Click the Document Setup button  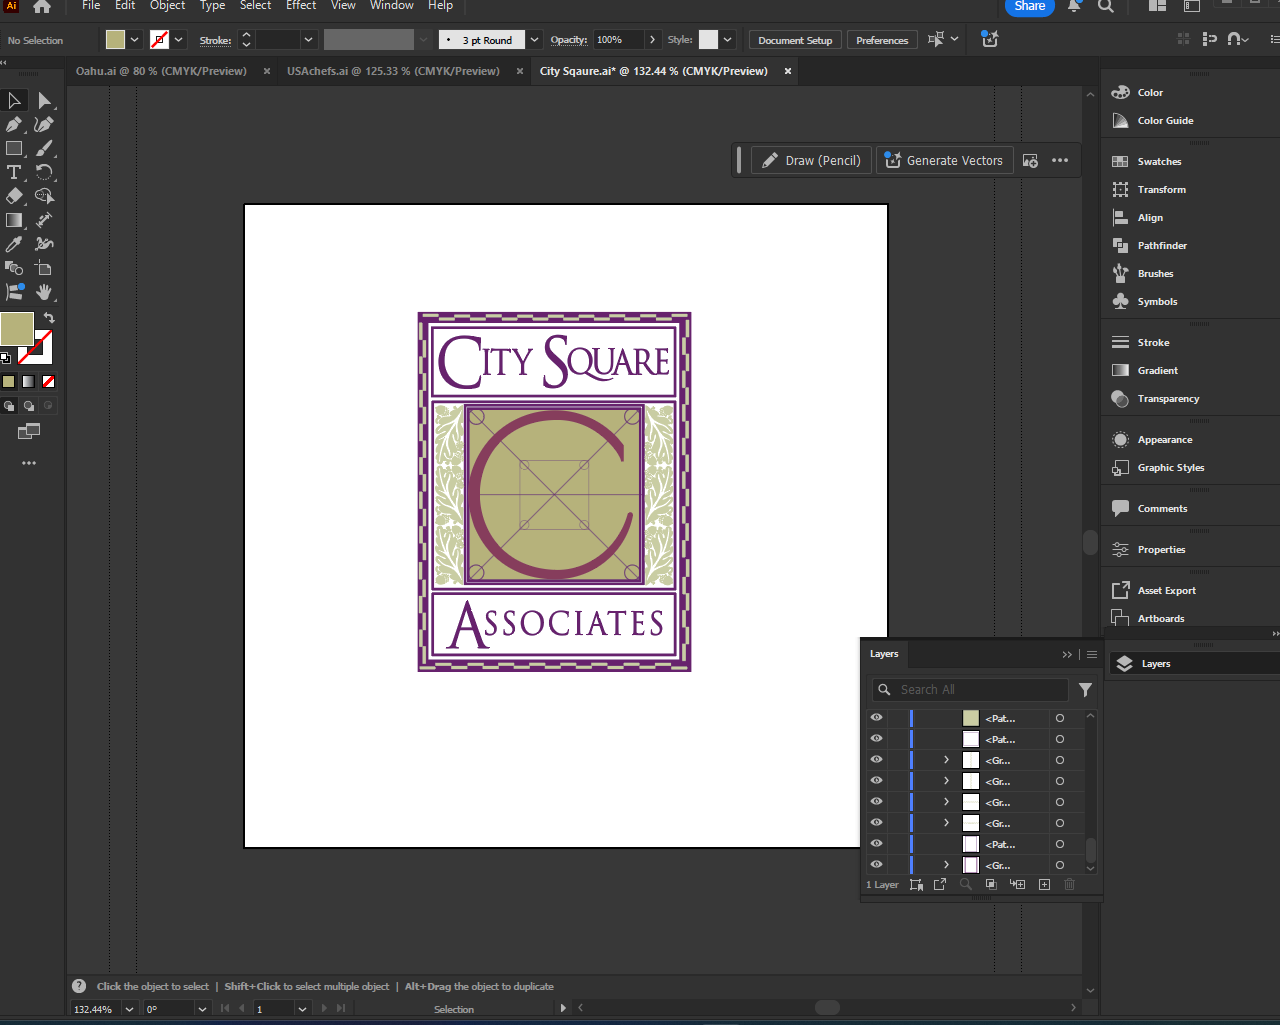[x=795, y=40]
